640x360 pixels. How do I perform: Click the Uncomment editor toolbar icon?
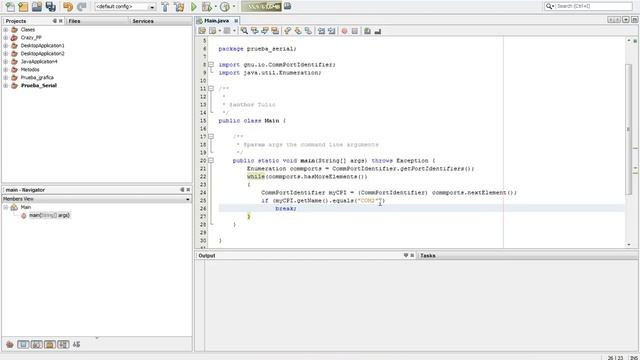(x=378, y=31)
